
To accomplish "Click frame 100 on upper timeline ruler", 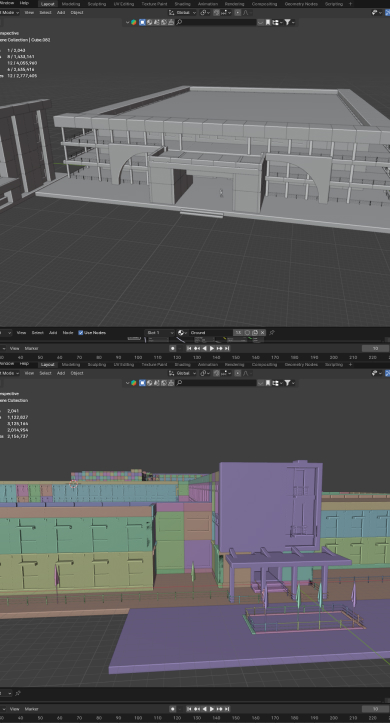I will pos(138,357).
